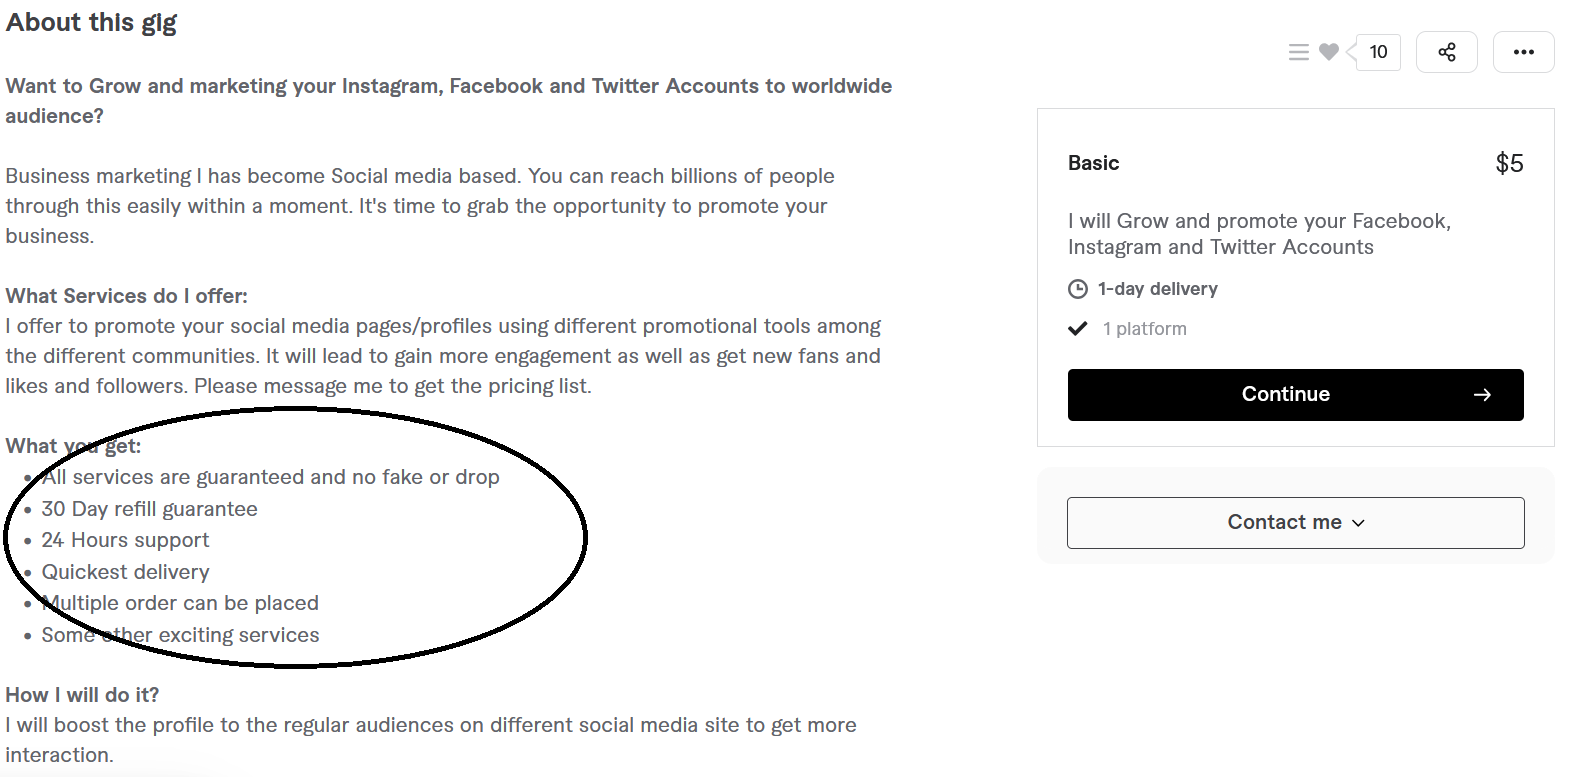Click the Quickest delivery list item
Screen dimensions: 1583x777
click(x=125, y=572)
